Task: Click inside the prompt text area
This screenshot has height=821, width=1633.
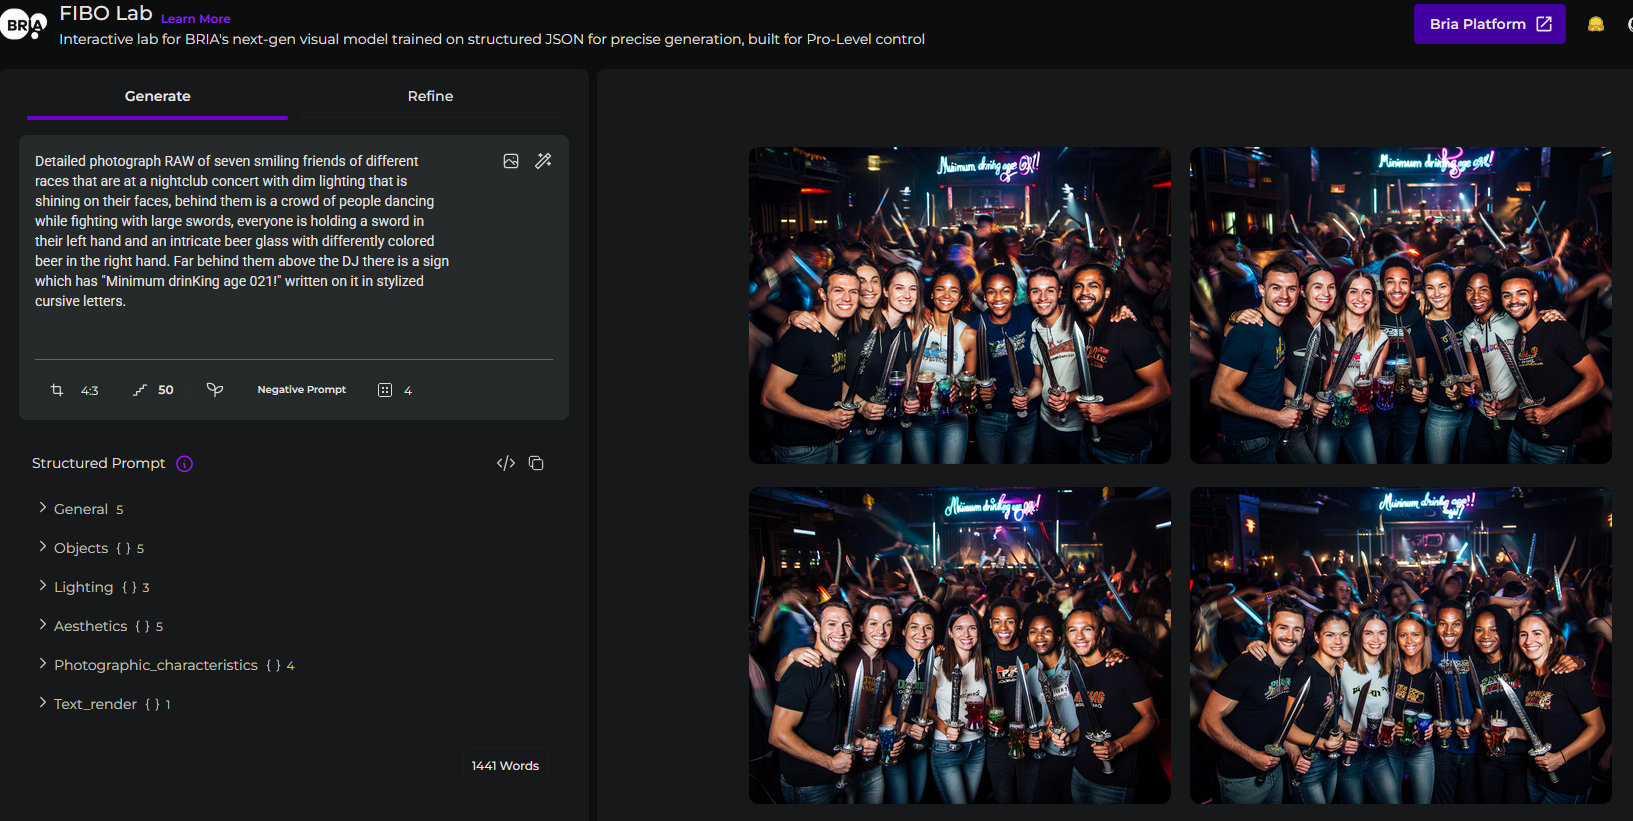Action: 242,231
